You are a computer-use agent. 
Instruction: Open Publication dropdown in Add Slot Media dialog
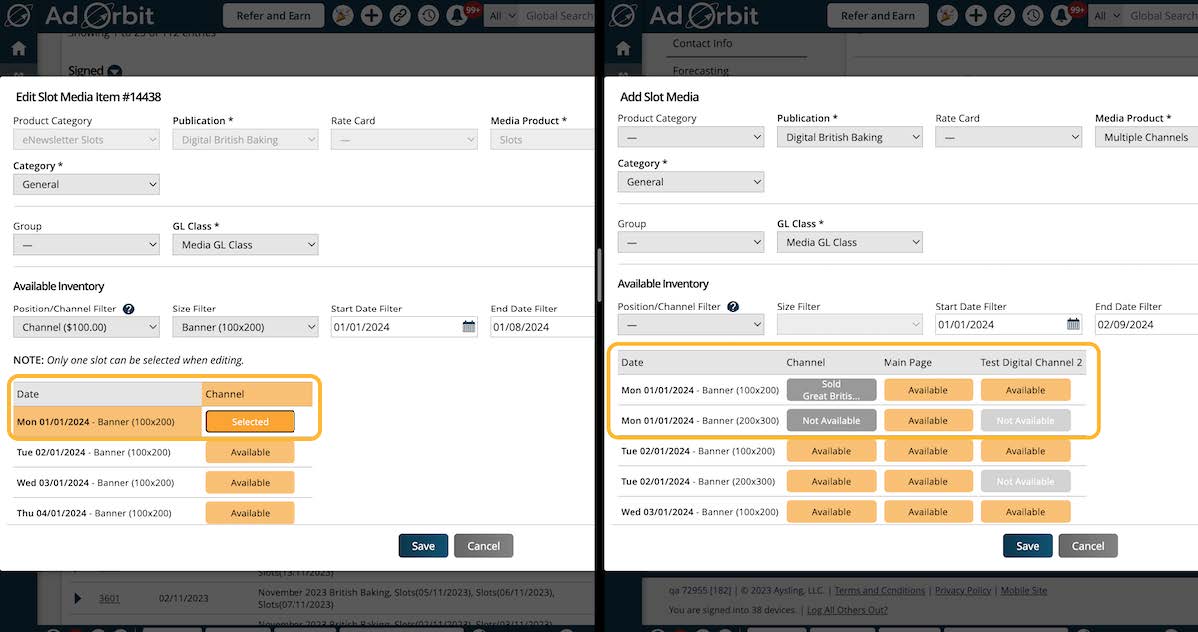tap(850, 138)
